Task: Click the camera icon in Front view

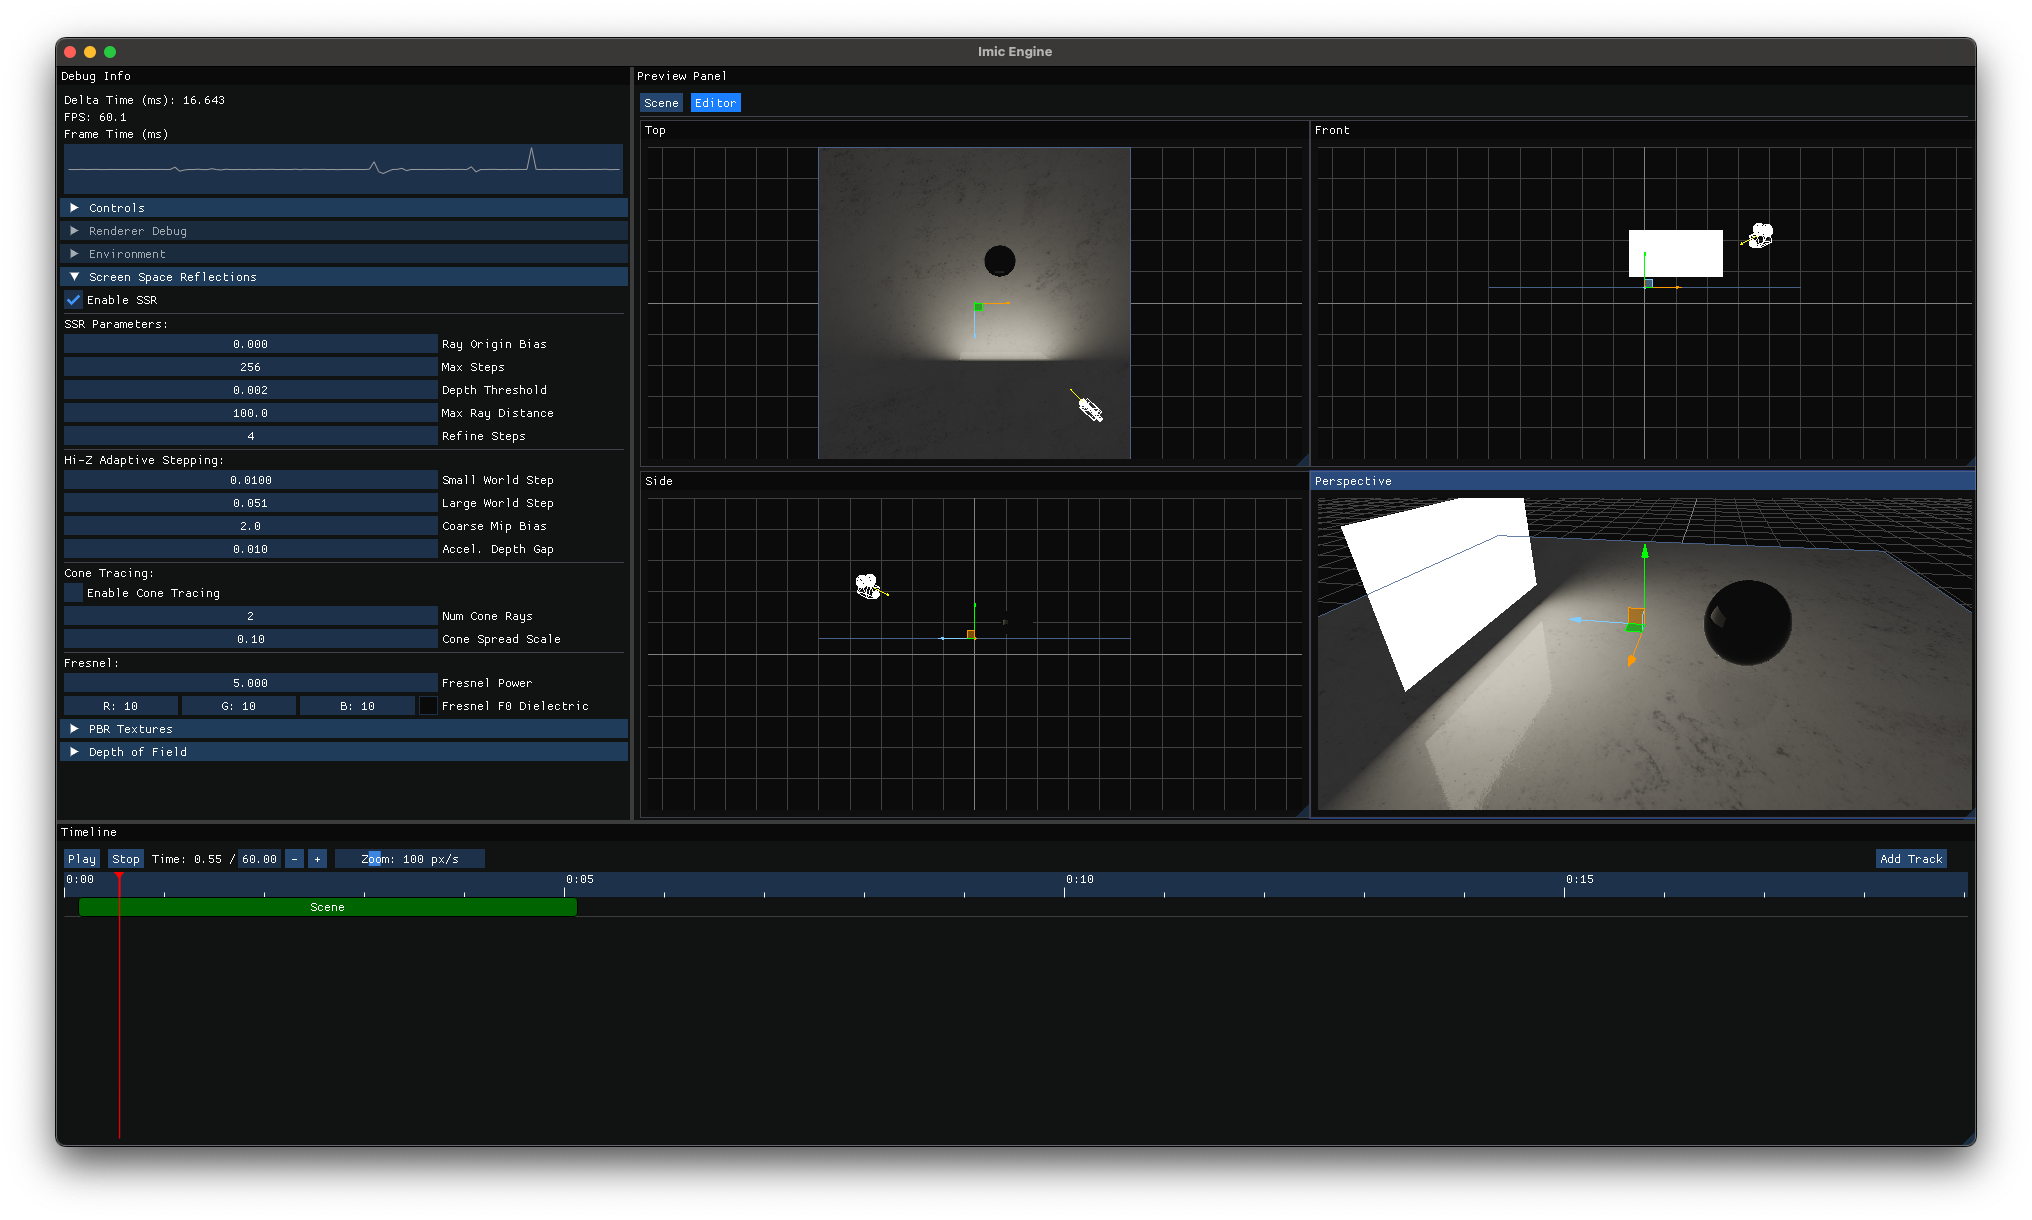Action: (x=1760, y=236)
